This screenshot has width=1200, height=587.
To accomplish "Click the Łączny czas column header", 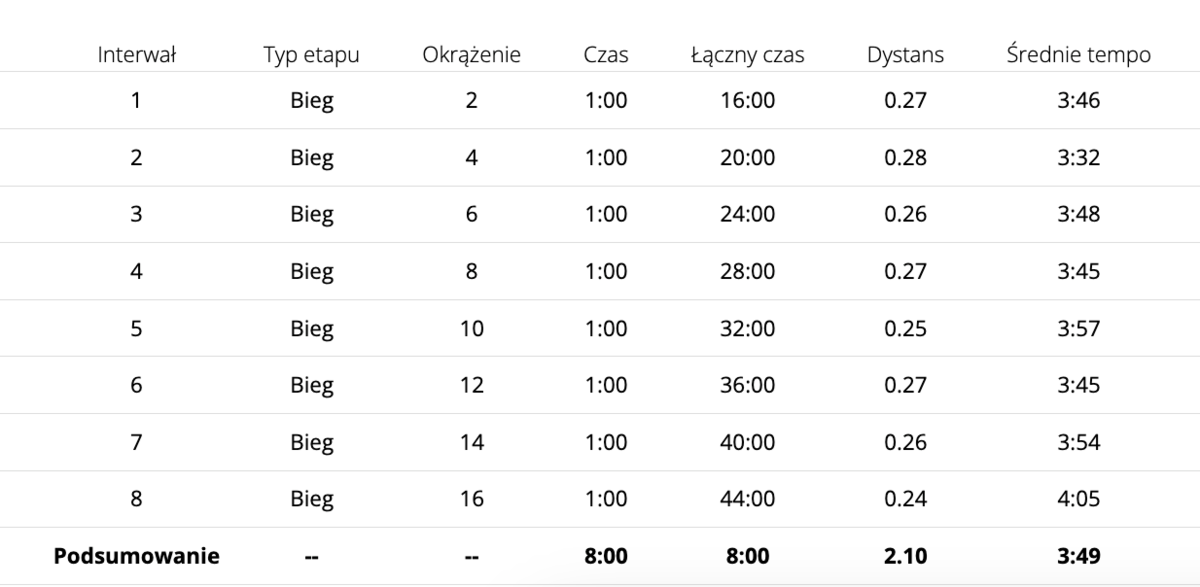I will point(747,55).
